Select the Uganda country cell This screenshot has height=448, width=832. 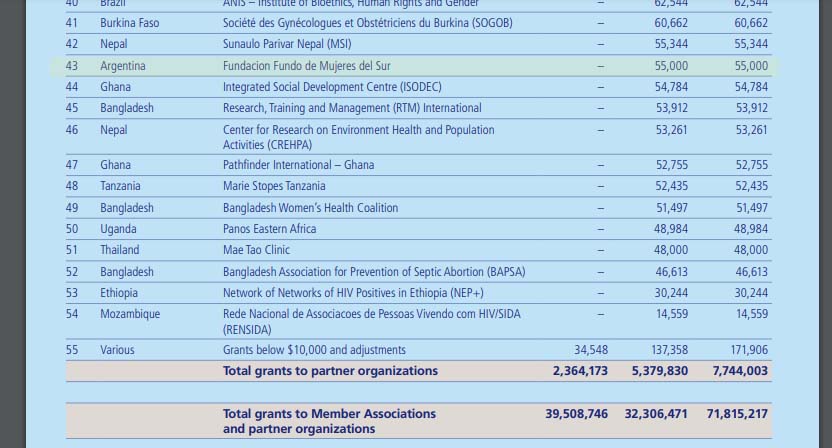[x=118, y=229]
